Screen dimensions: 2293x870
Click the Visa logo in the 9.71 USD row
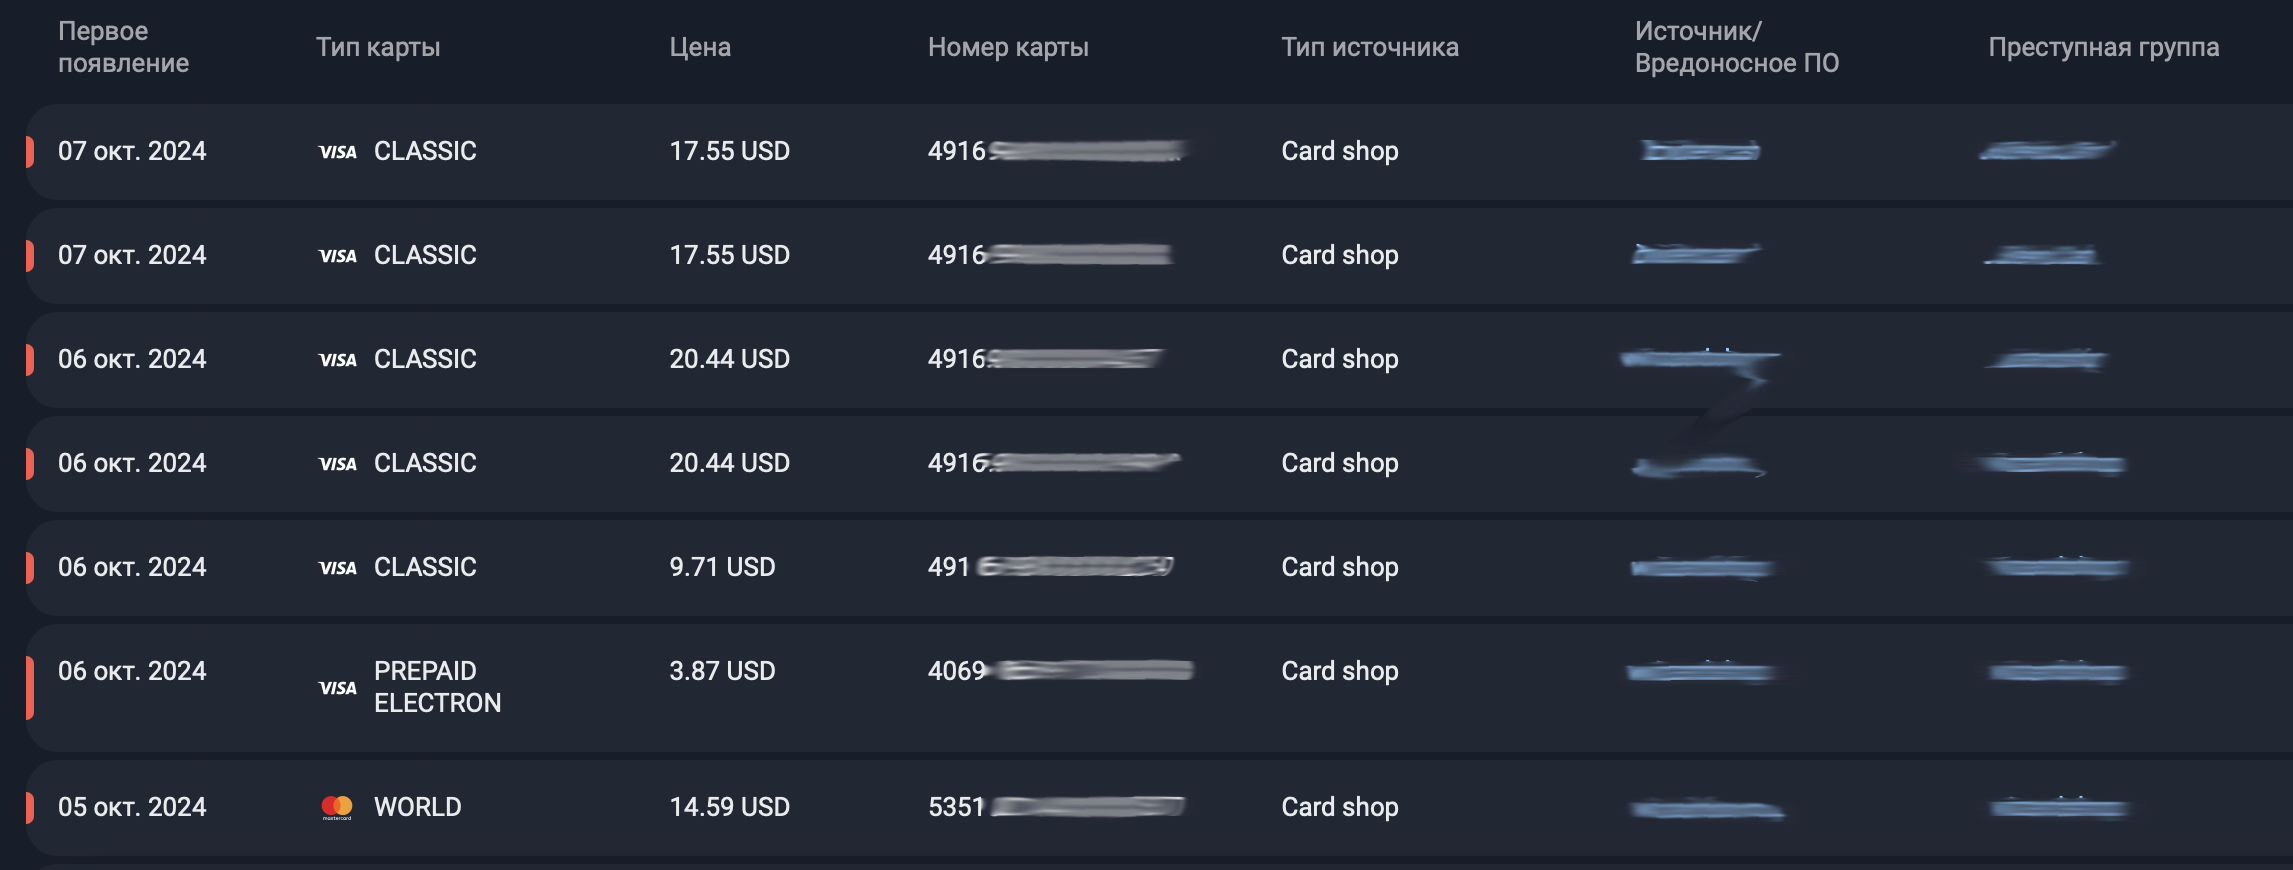pos(337,568)
